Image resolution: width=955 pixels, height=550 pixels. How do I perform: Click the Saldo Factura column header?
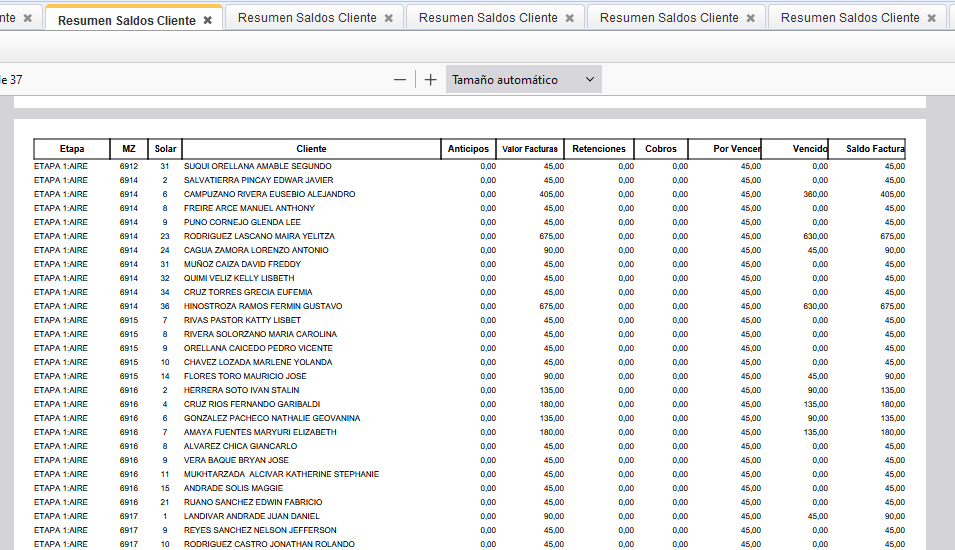[x=874, y=149]
